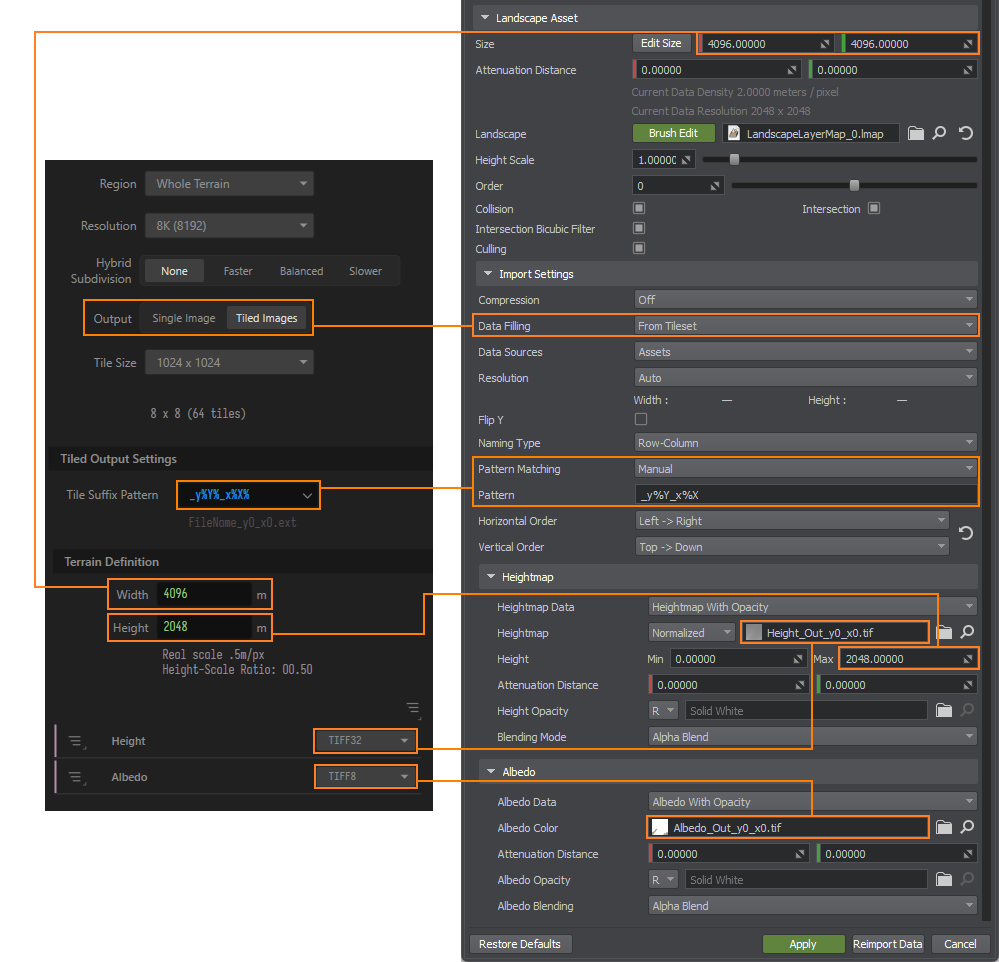Screen dimensions: 999x962
Task: Click LandscapeLayerMap file icon
Action: pos(734,133)
